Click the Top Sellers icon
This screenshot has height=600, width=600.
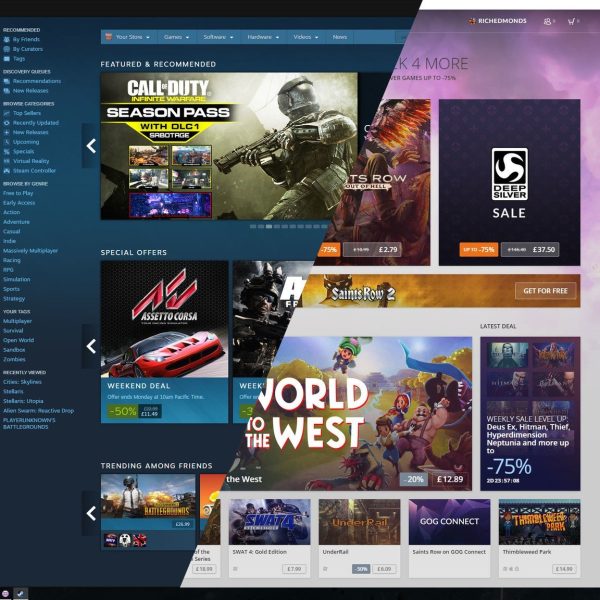pos(7,113)
